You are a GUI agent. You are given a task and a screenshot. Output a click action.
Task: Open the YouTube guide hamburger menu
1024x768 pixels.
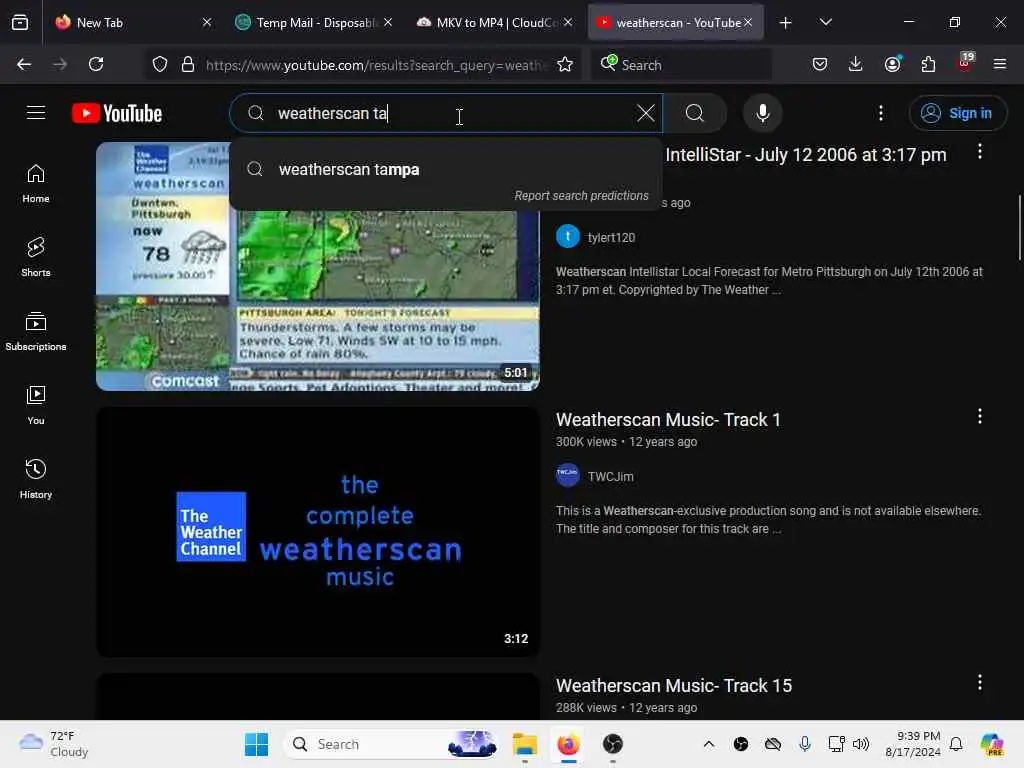(x=36, y=113)
